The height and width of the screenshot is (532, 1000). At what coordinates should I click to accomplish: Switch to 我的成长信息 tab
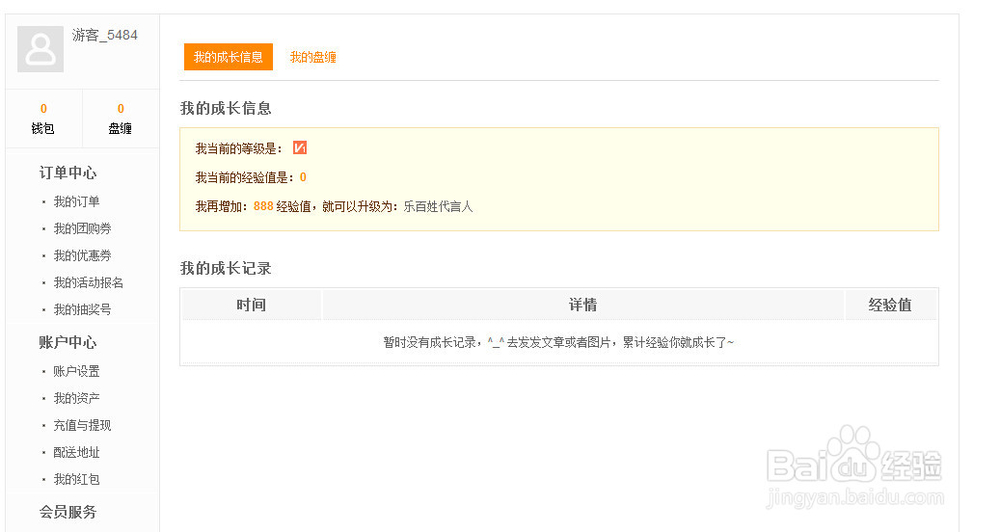tap(228, 57)
